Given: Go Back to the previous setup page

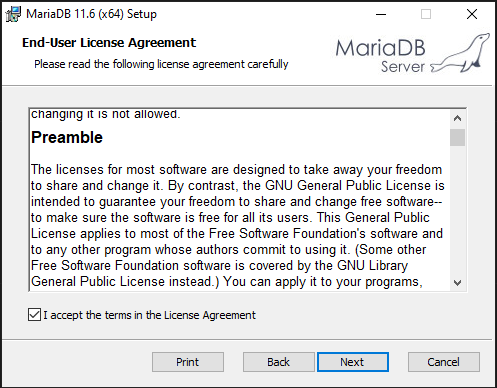Looking at the screenshot, I should pos(278,362).
